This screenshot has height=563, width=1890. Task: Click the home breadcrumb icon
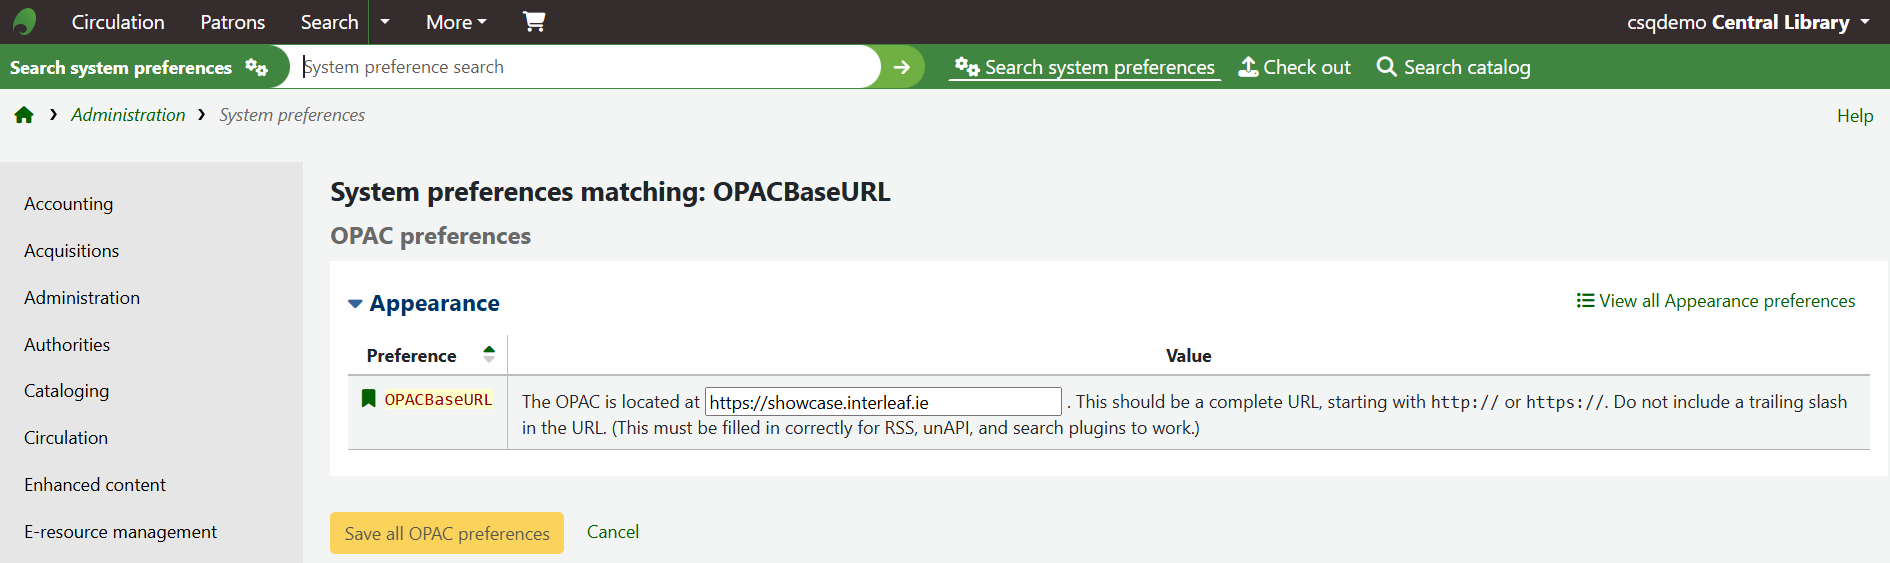(24, 115)
